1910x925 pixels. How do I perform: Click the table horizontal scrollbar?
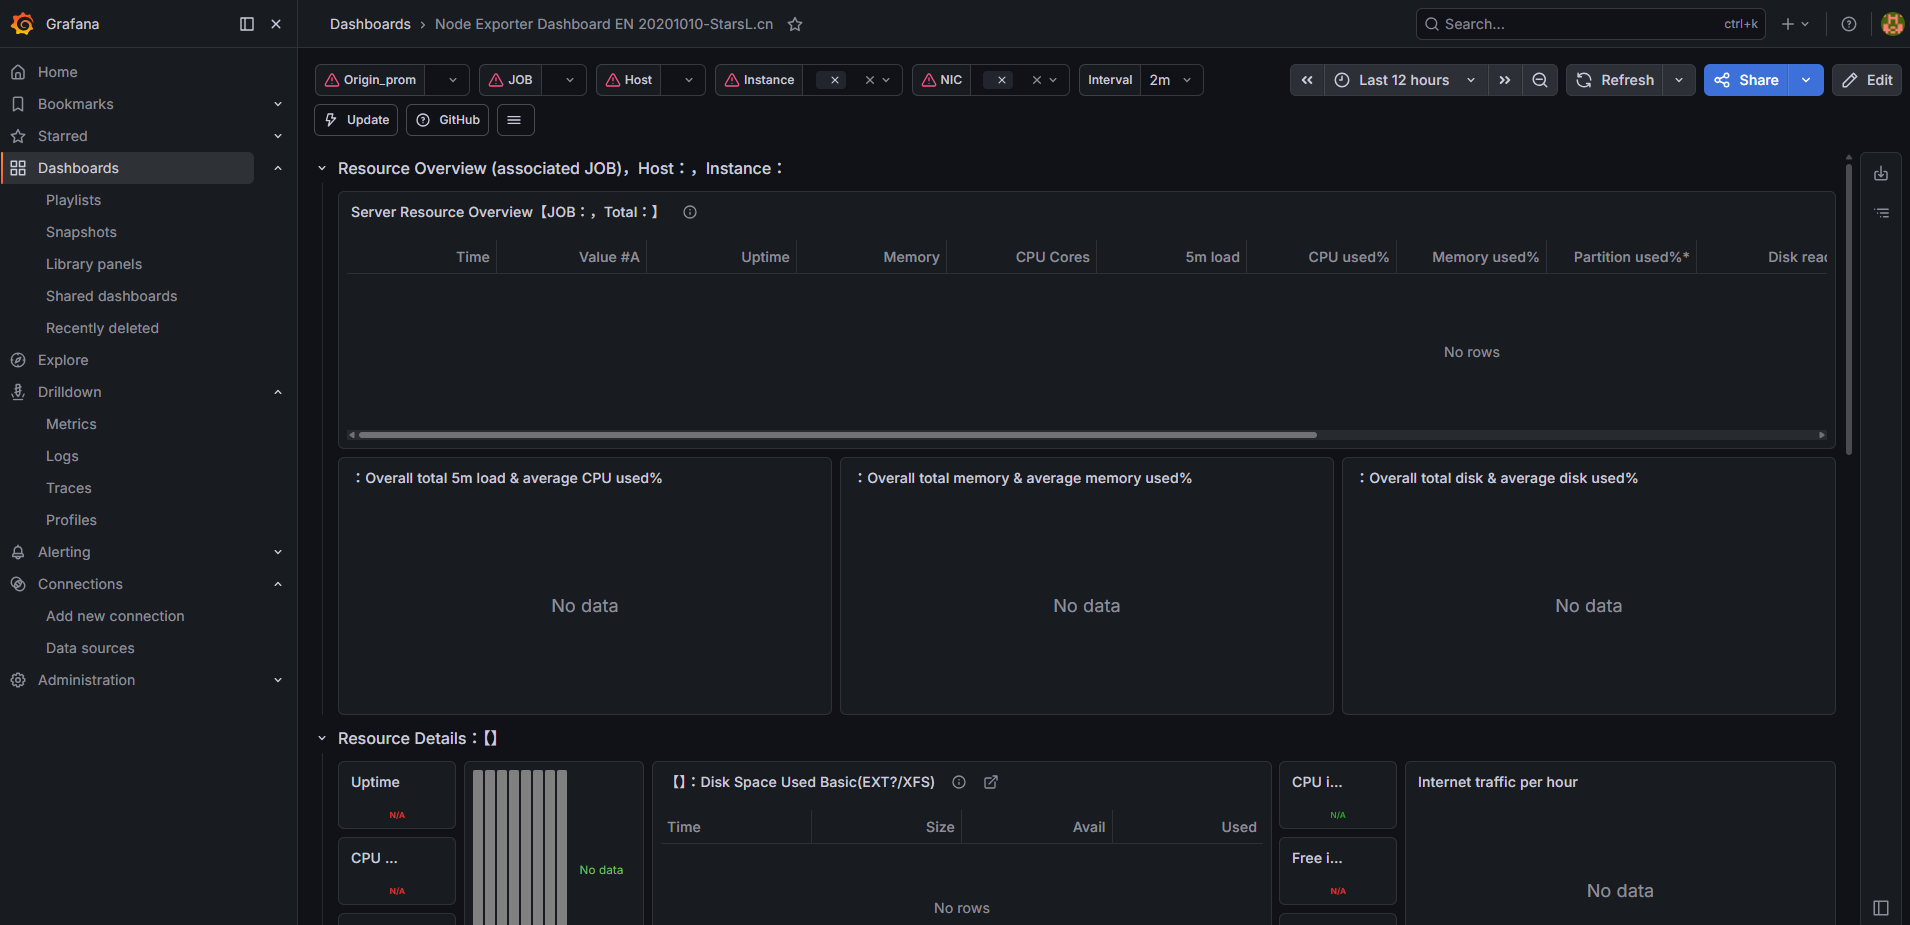tap(838, 435)
